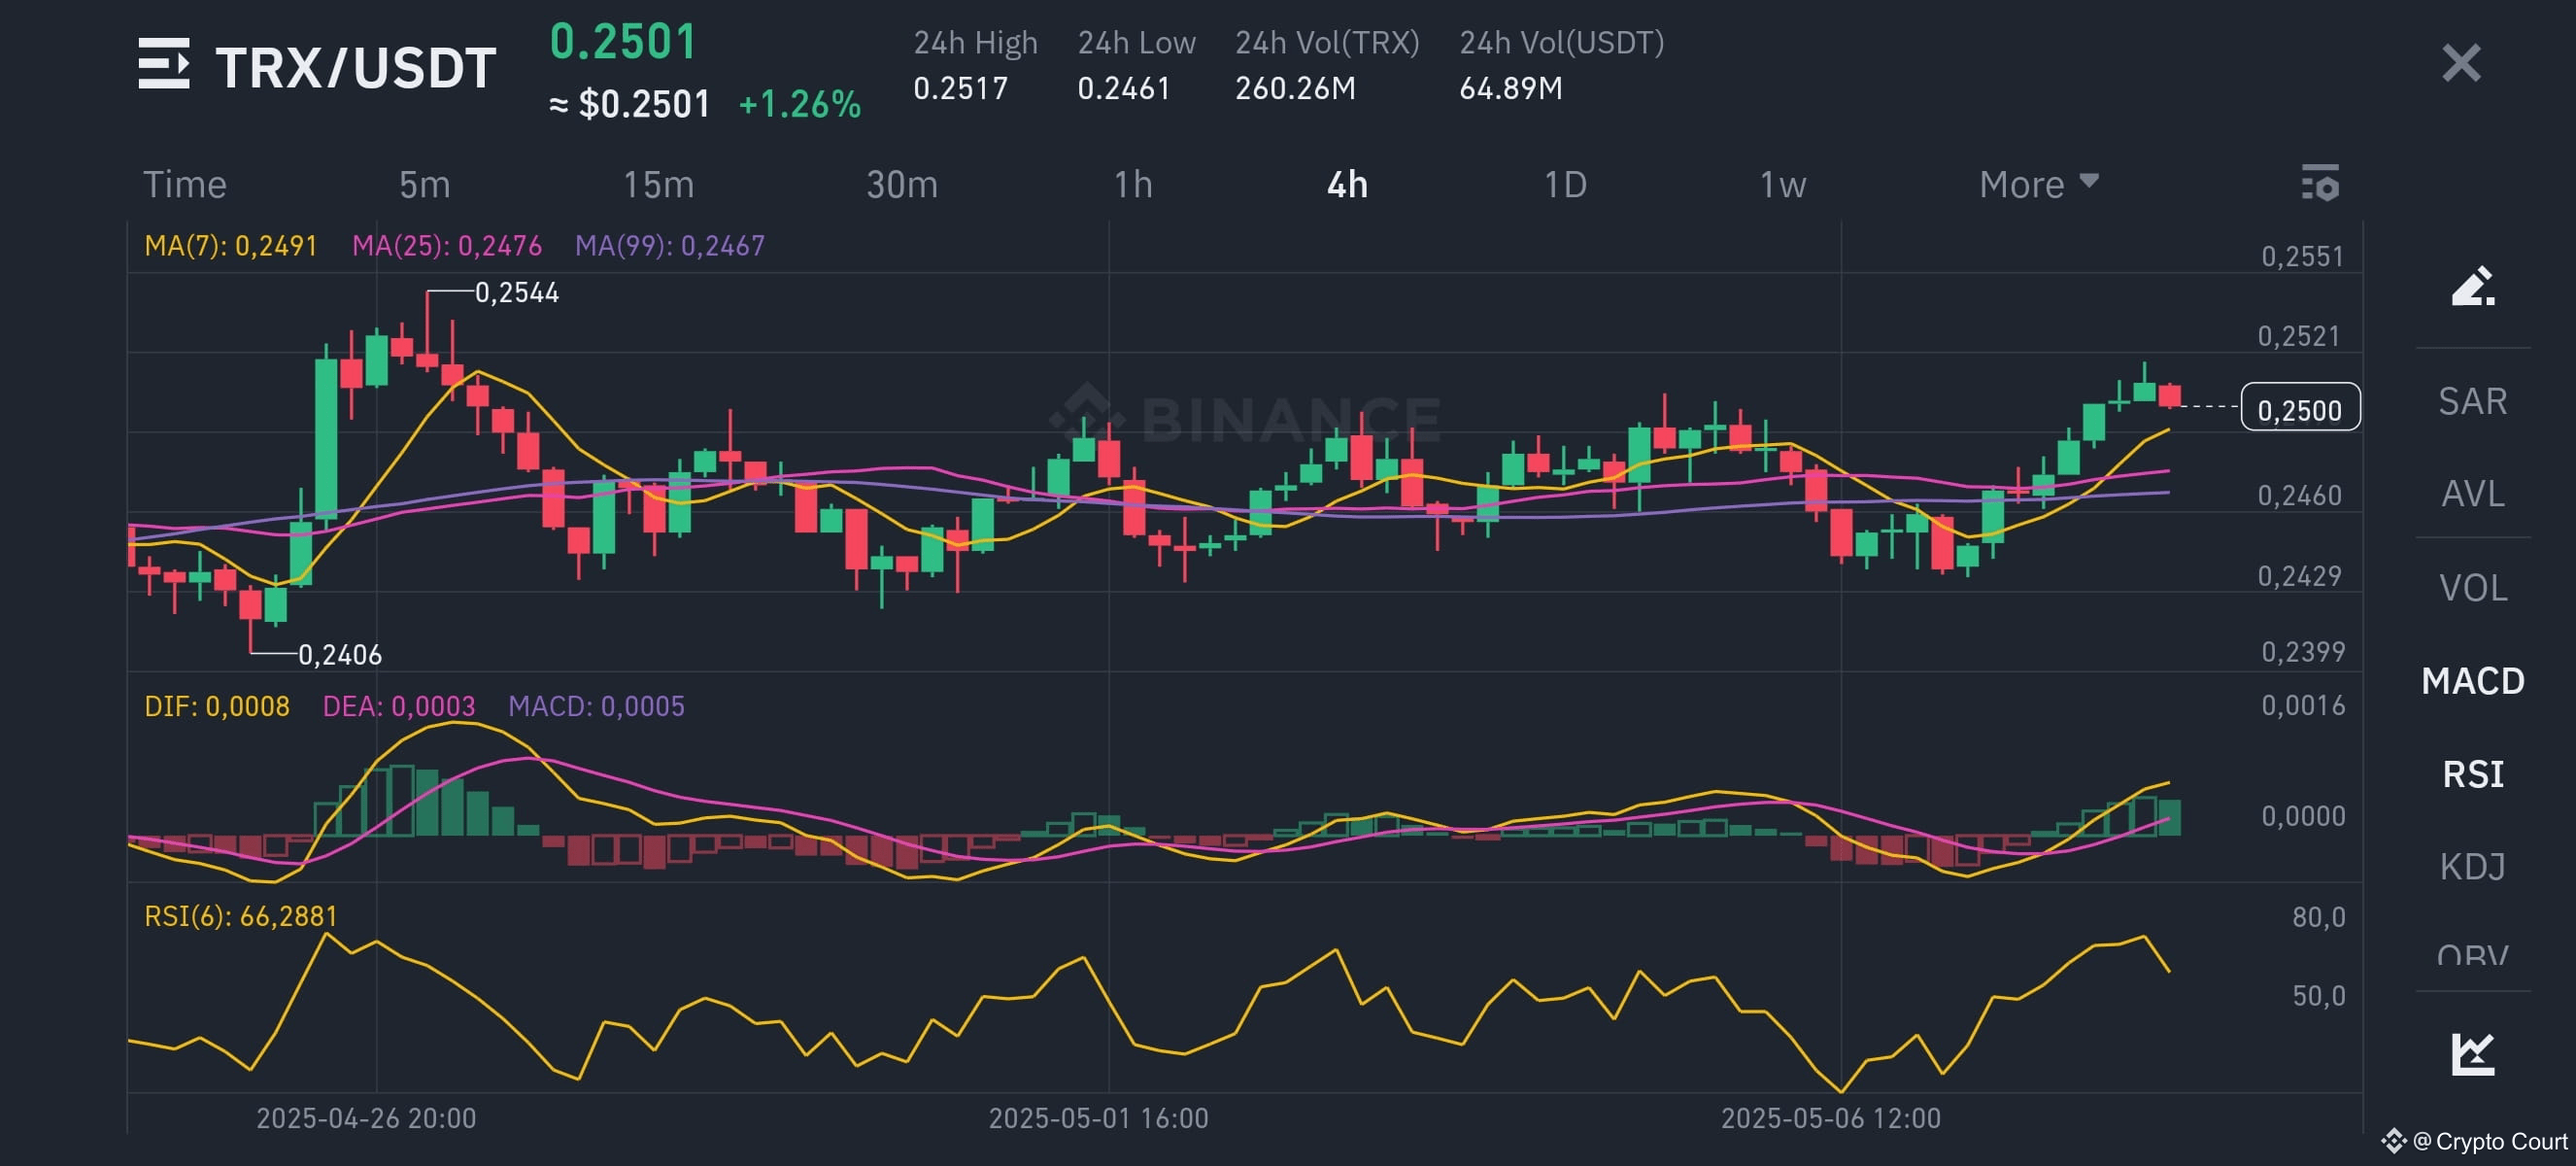Open the trading pair list menu icon
This screenshot has height=1166, width=2576.
click(x=163, y=64)
